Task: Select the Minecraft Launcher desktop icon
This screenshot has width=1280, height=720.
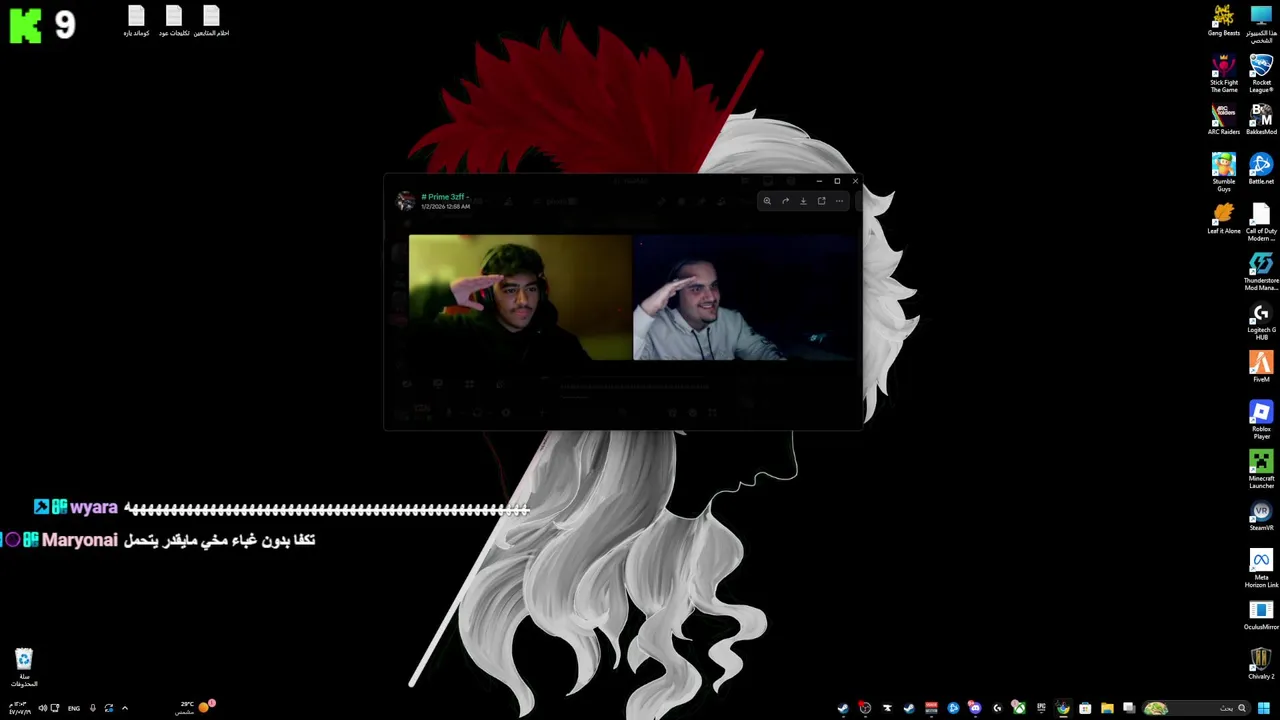Action: [x=1261, y=469]
